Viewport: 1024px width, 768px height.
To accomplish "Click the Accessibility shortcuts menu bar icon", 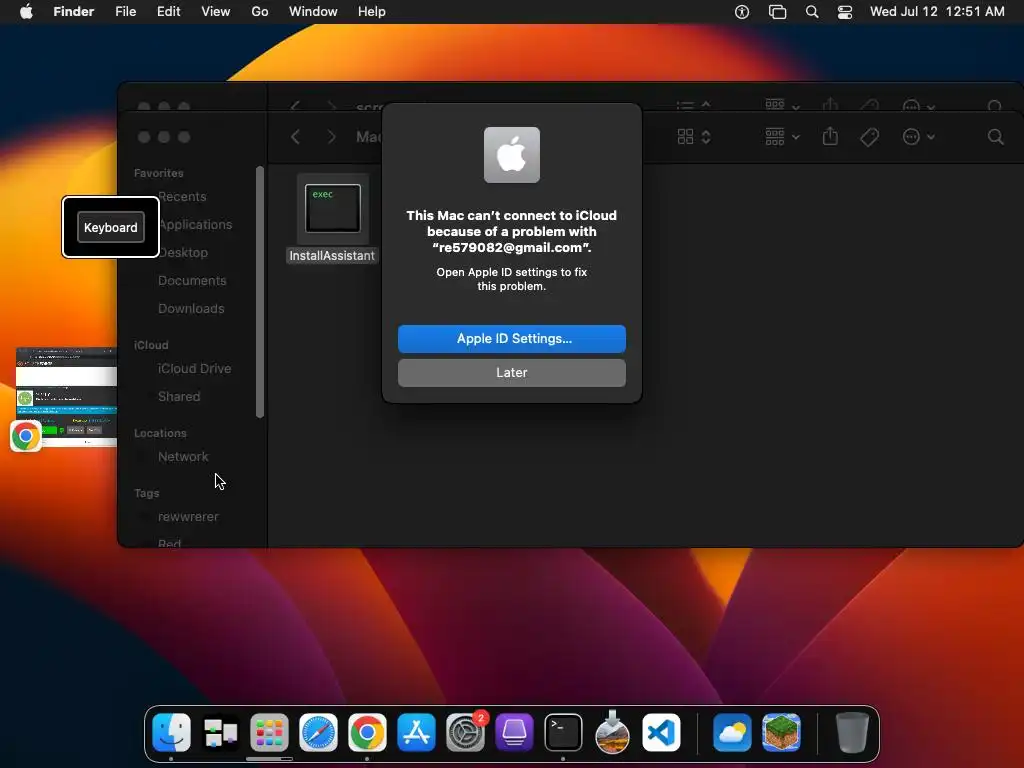I will [x=742, y=12].
